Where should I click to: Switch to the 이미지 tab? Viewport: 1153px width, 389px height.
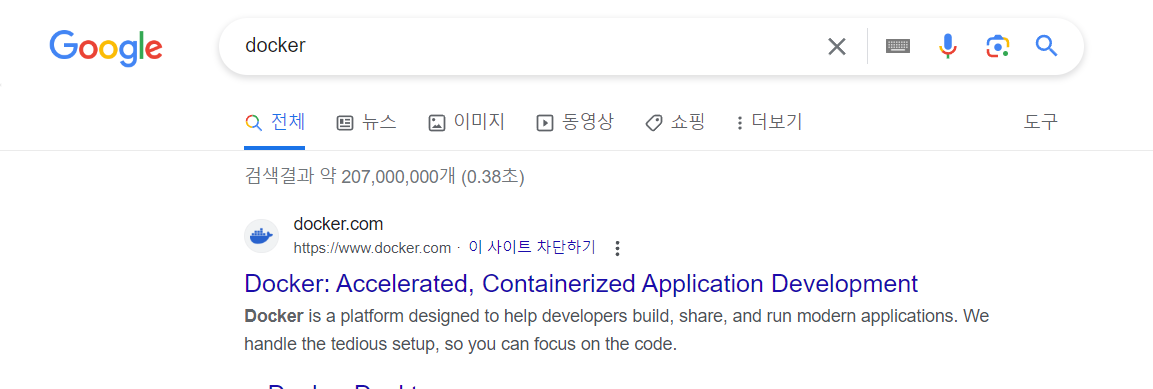[x=467, y=122]
